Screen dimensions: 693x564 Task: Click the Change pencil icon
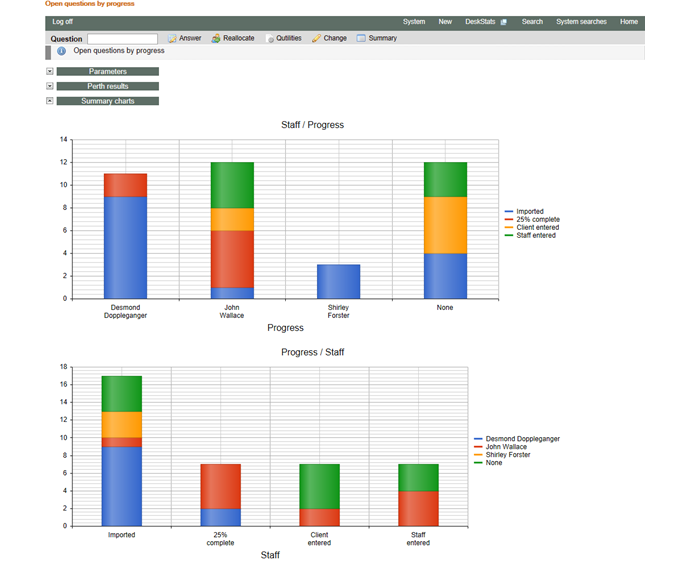[x=316, y=38]
